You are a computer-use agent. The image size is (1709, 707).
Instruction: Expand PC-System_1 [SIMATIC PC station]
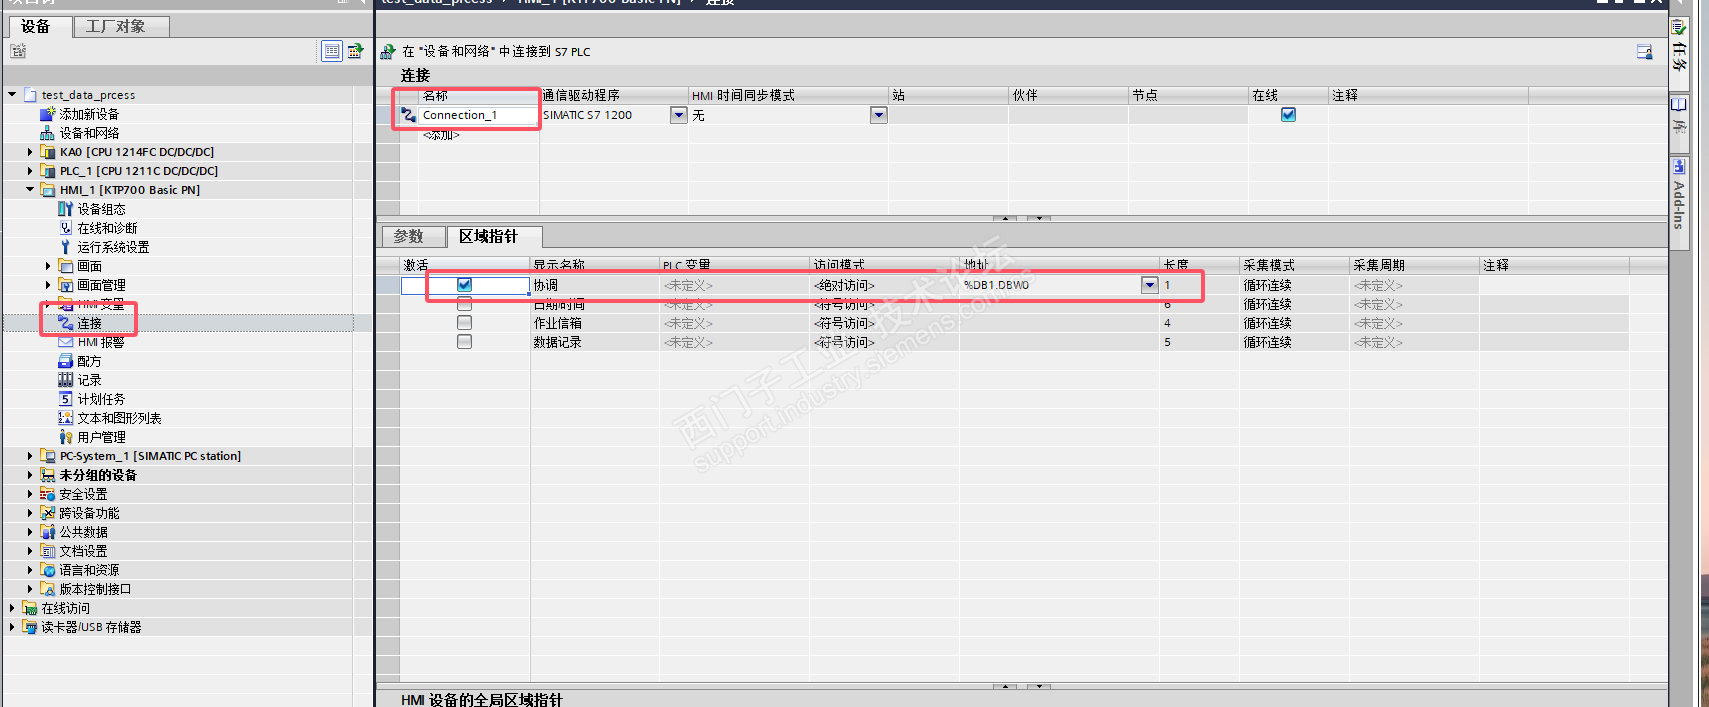pos(29,456)
